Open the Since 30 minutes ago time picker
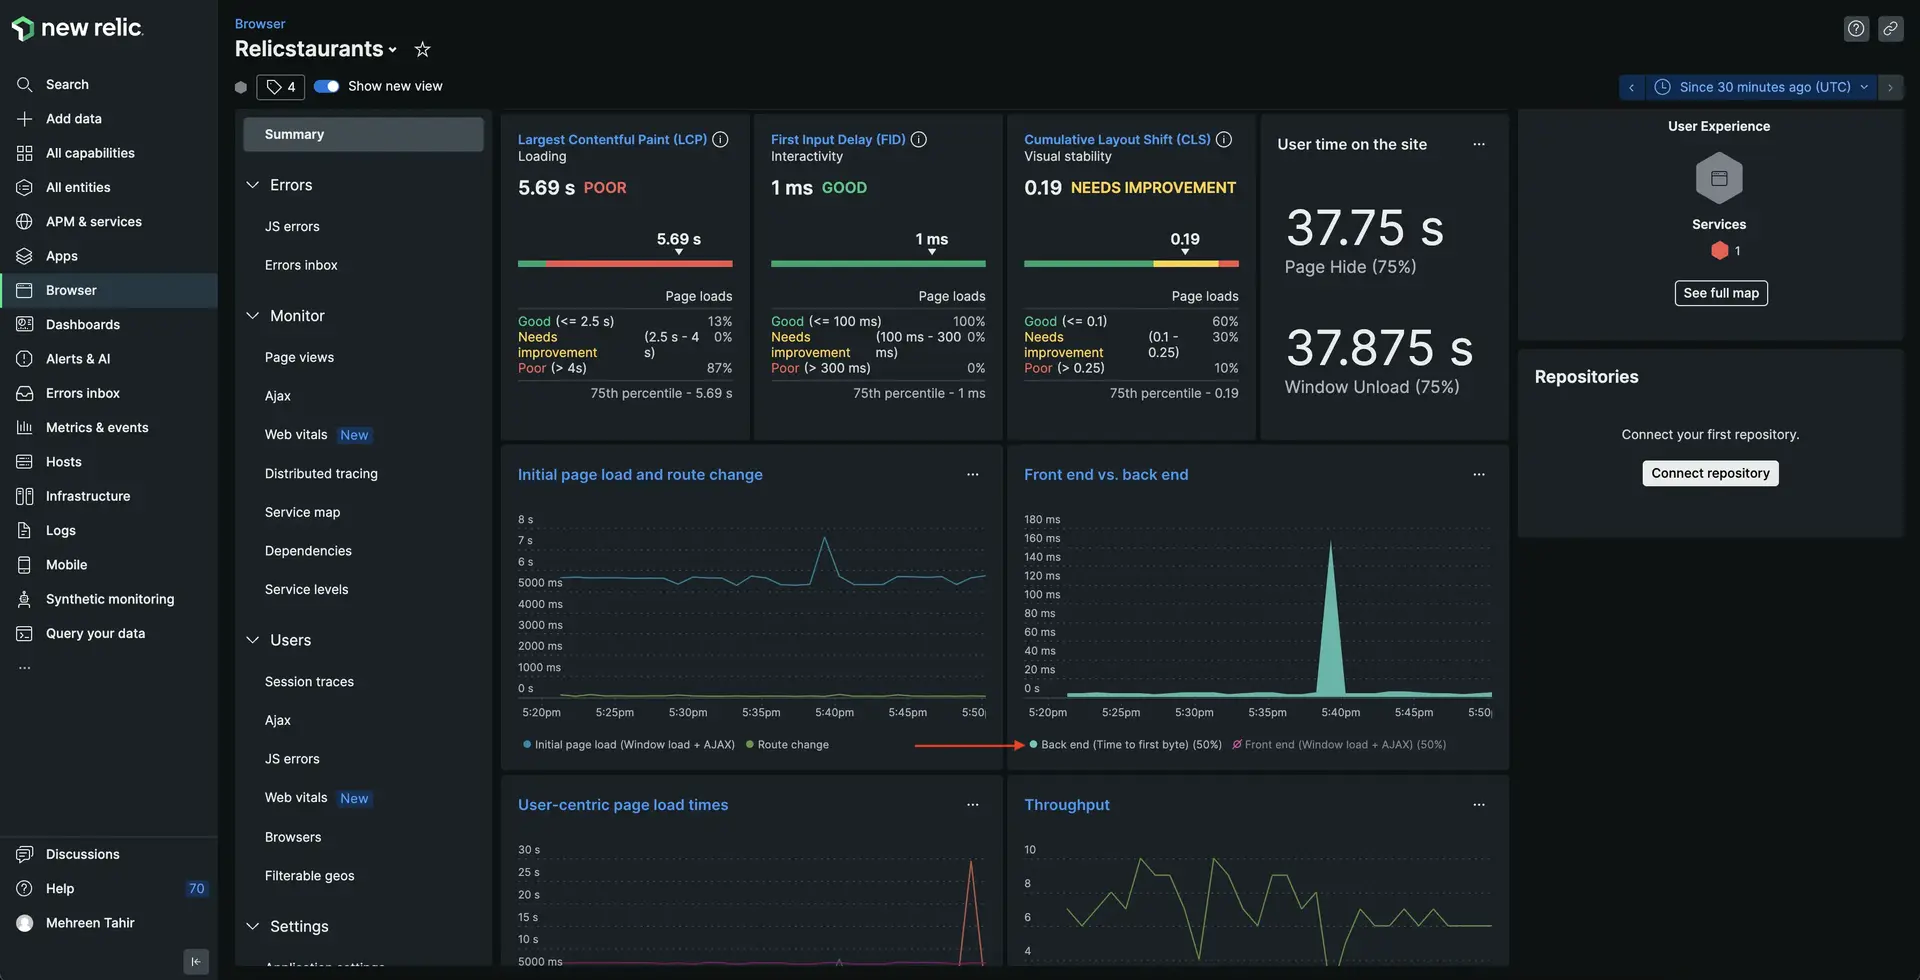Image resolution: width=1920 pixels, height=980 pixels. 1762,87
